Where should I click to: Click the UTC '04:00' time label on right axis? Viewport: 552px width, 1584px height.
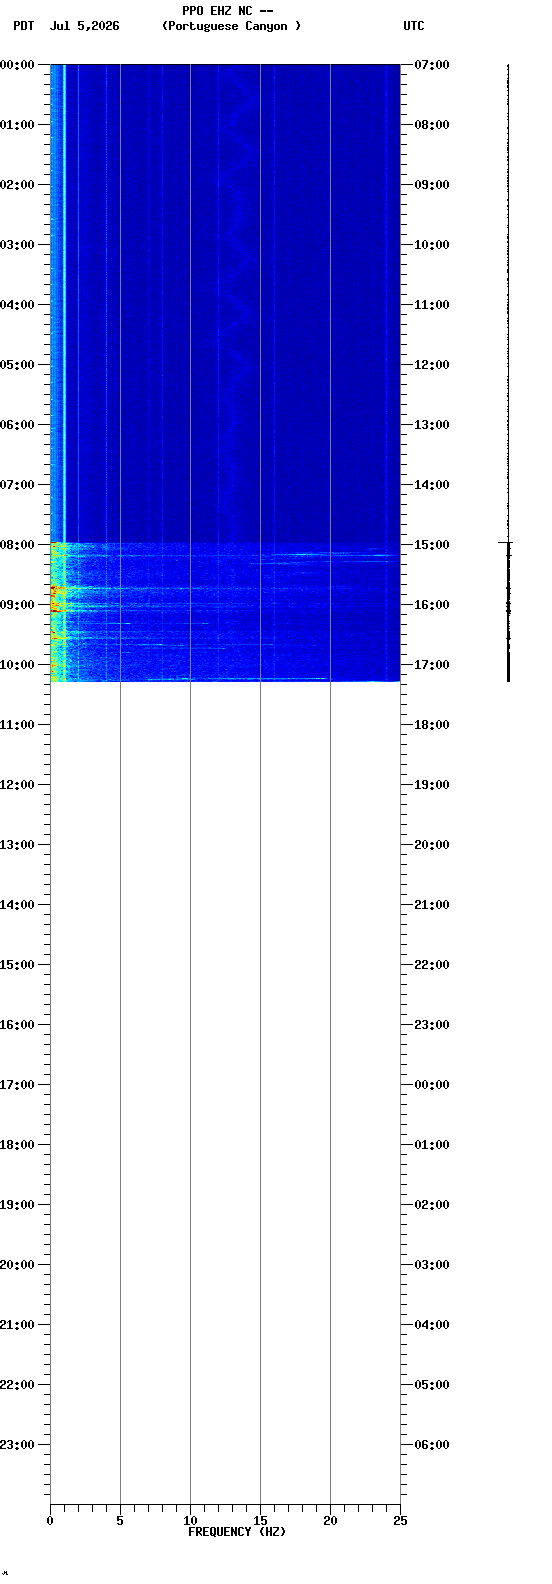coord(432,1325)
